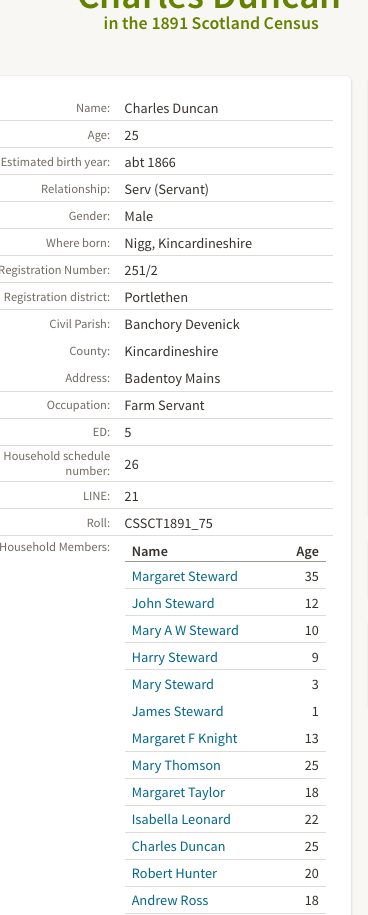The width and height of the screenshot is (368, 915).
Task: Click the Name column header
Action: [x=149, y=551]
